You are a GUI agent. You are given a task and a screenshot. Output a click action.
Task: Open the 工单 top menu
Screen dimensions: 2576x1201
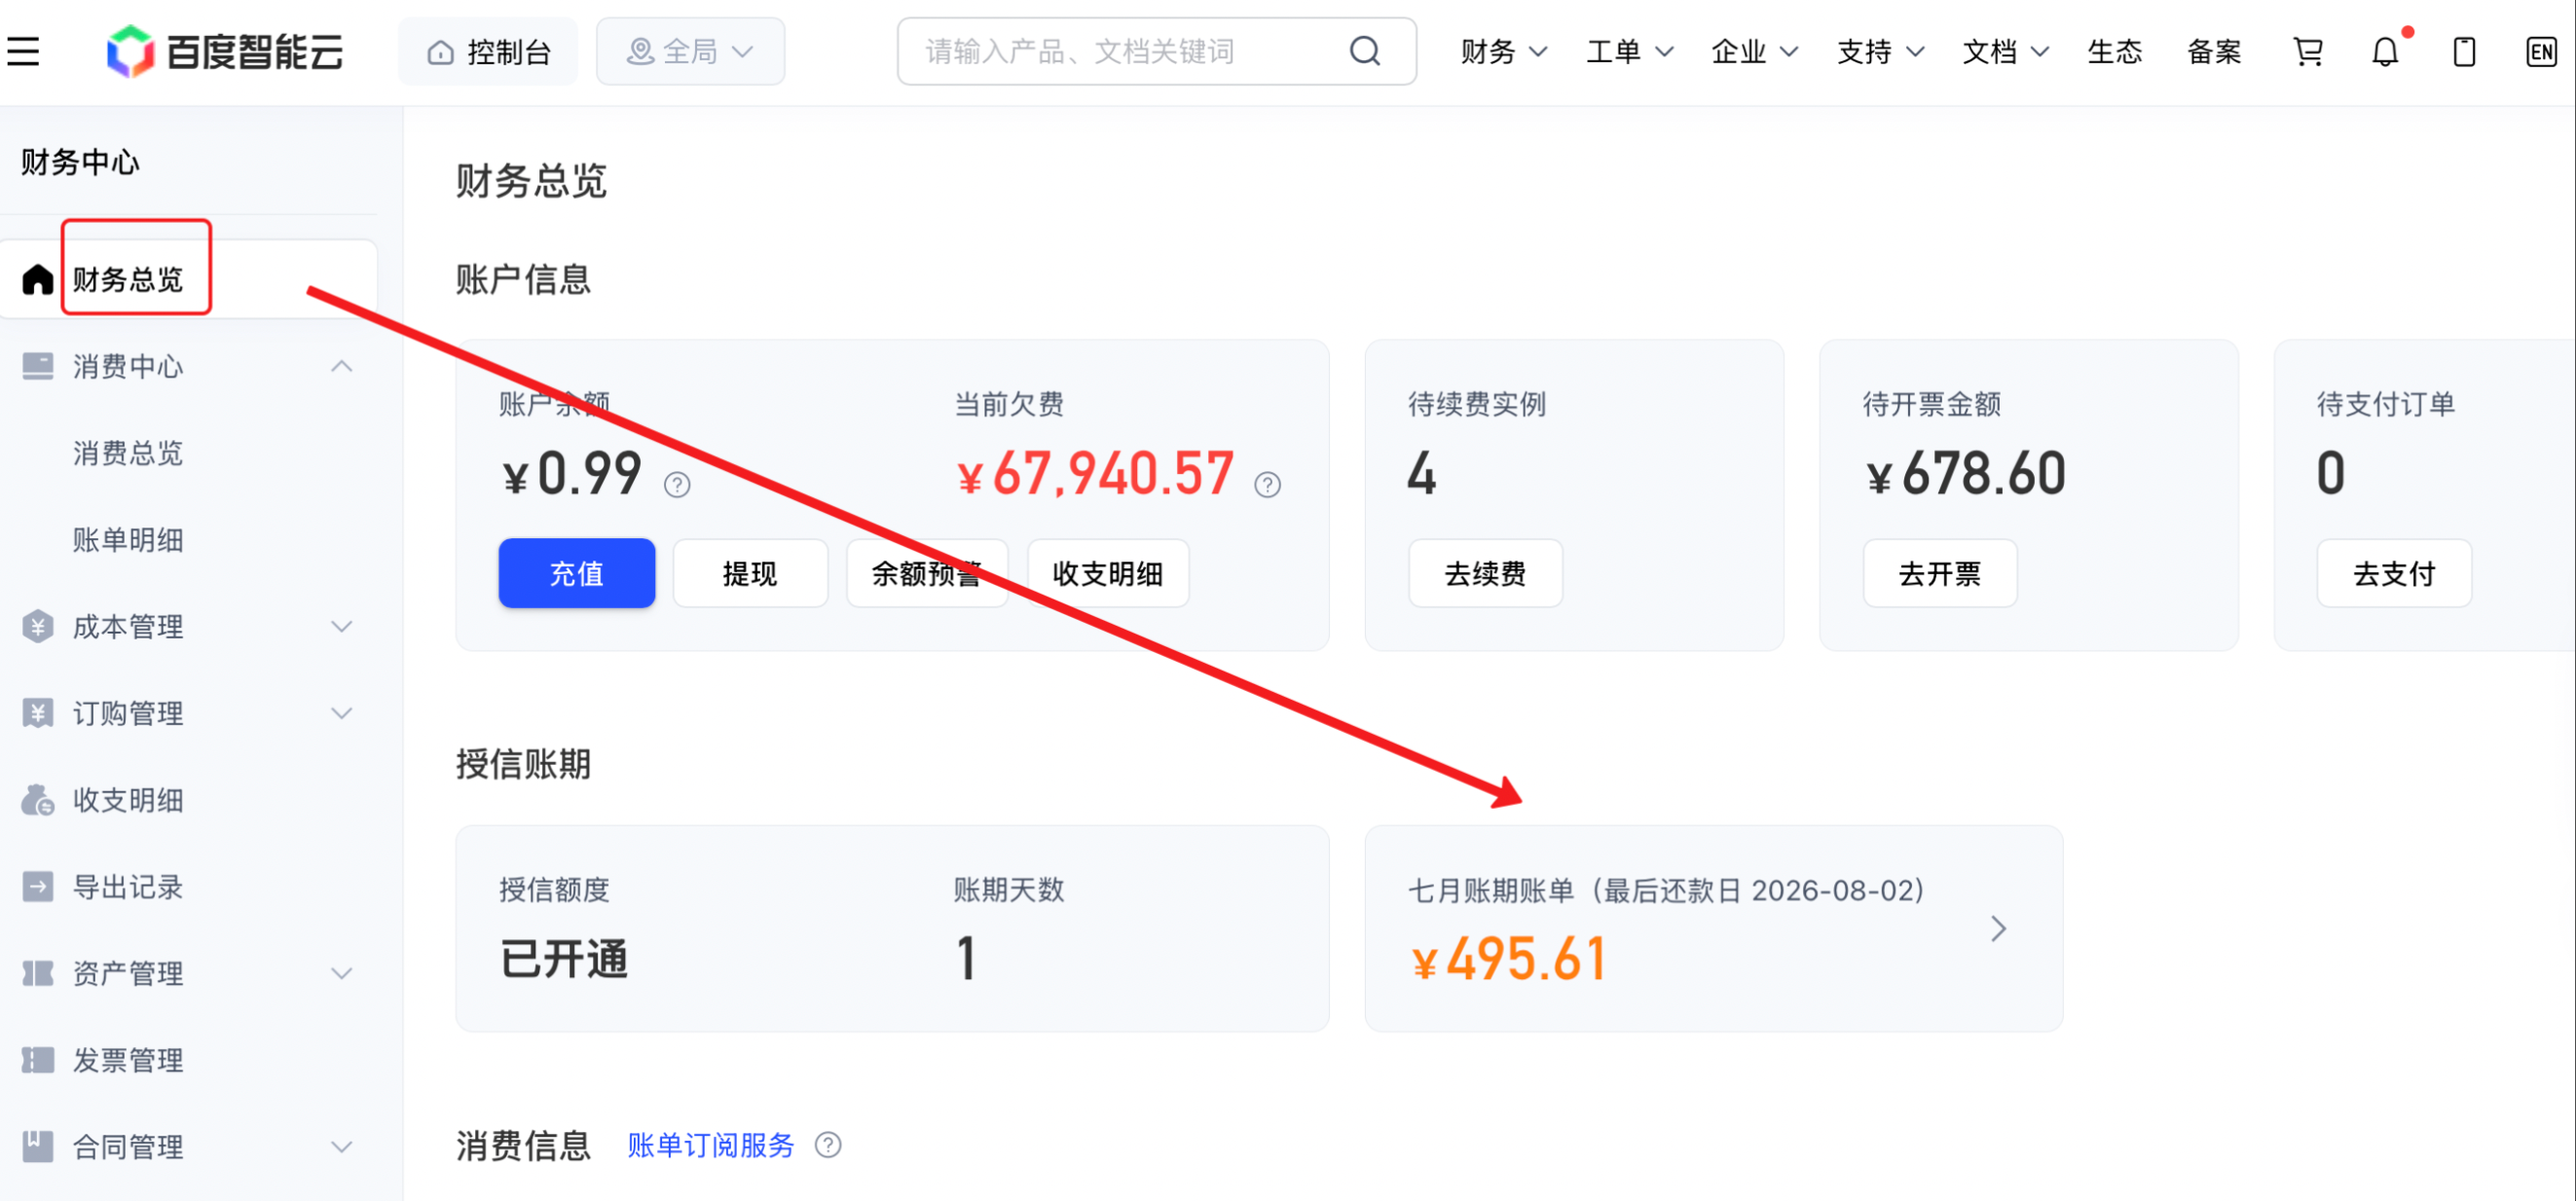tap(1629, 51)
